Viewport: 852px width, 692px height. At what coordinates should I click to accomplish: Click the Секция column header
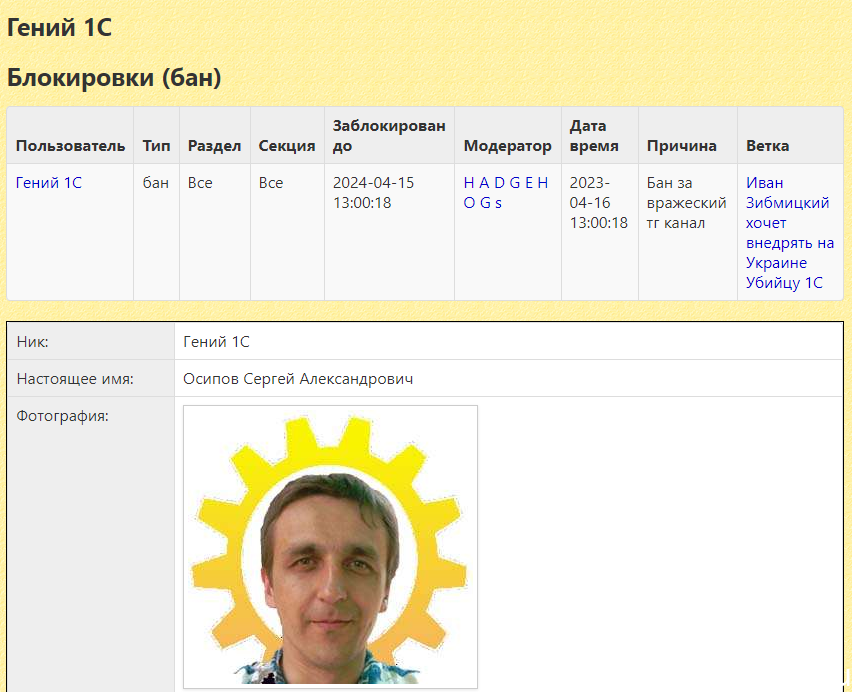287,146
